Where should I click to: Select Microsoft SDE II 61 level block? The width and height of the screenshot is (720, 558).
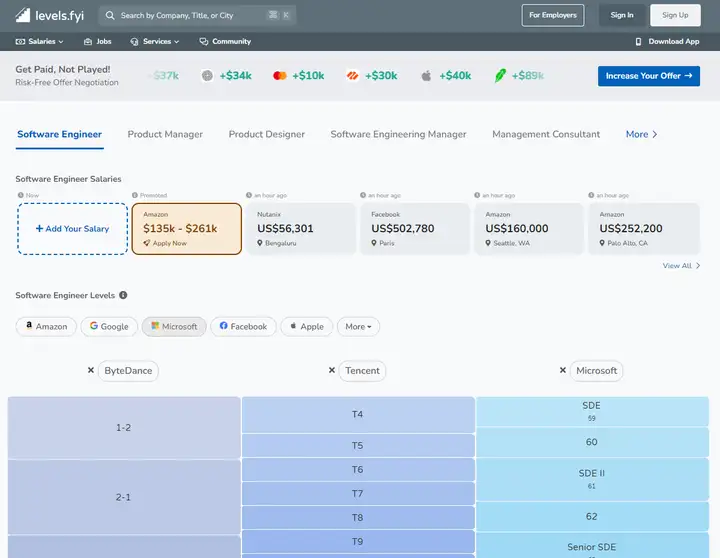[592, 479]
